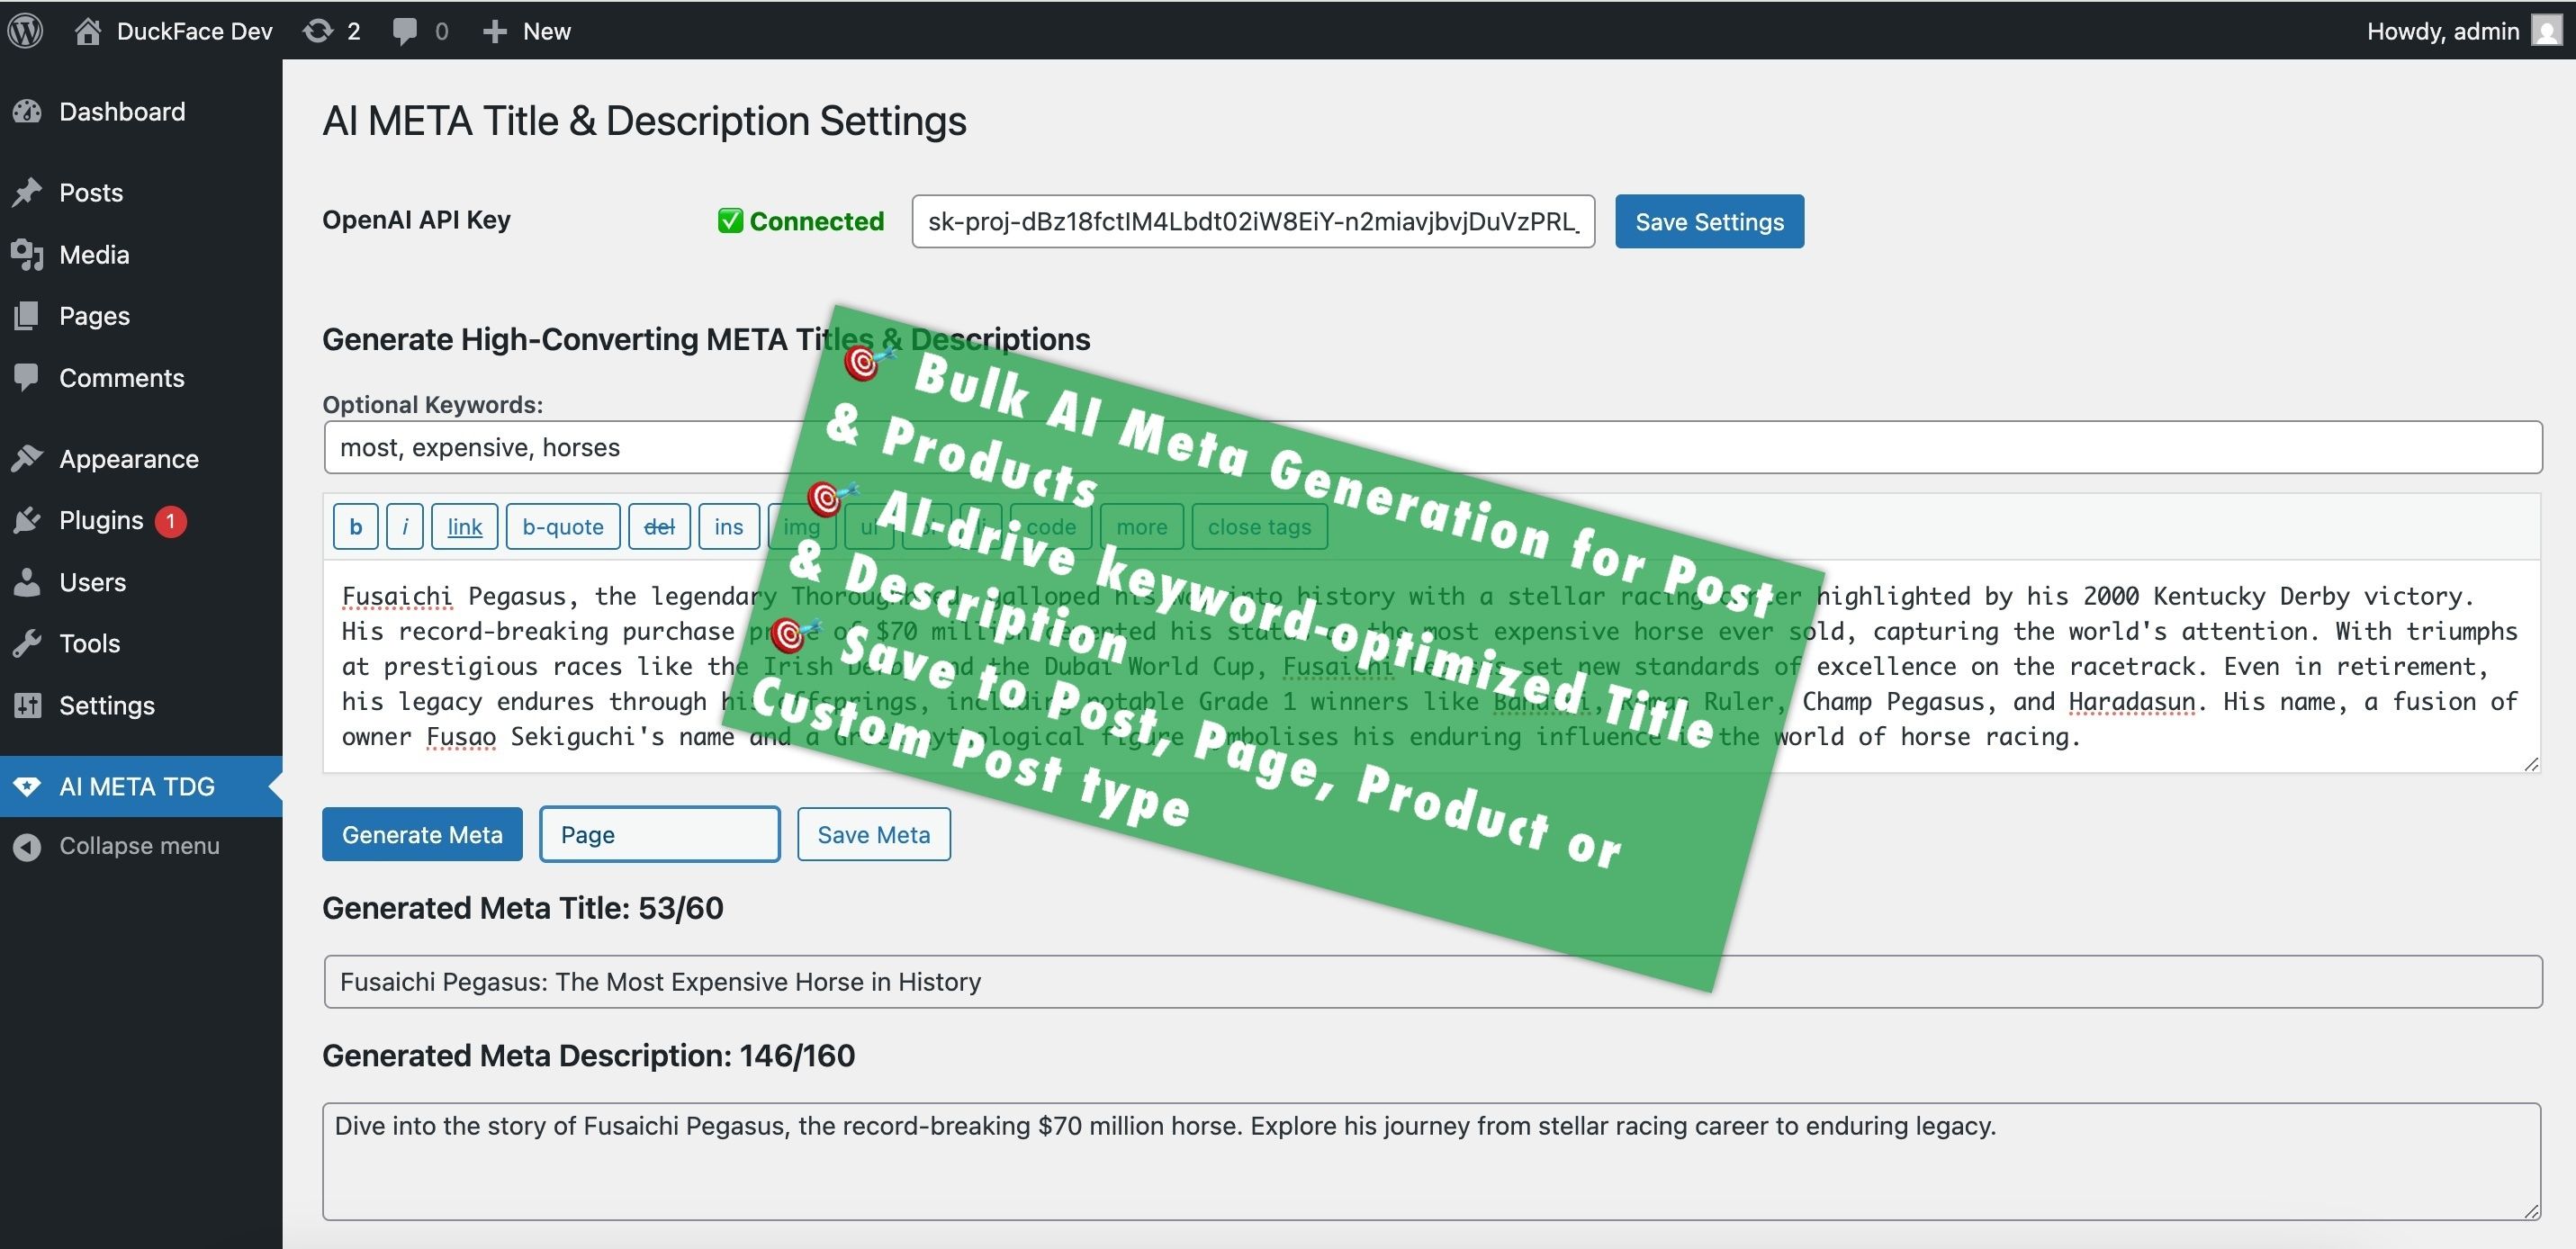Insert a link via link button
Screen dimensions: 2576x1249
click(464, 526)
